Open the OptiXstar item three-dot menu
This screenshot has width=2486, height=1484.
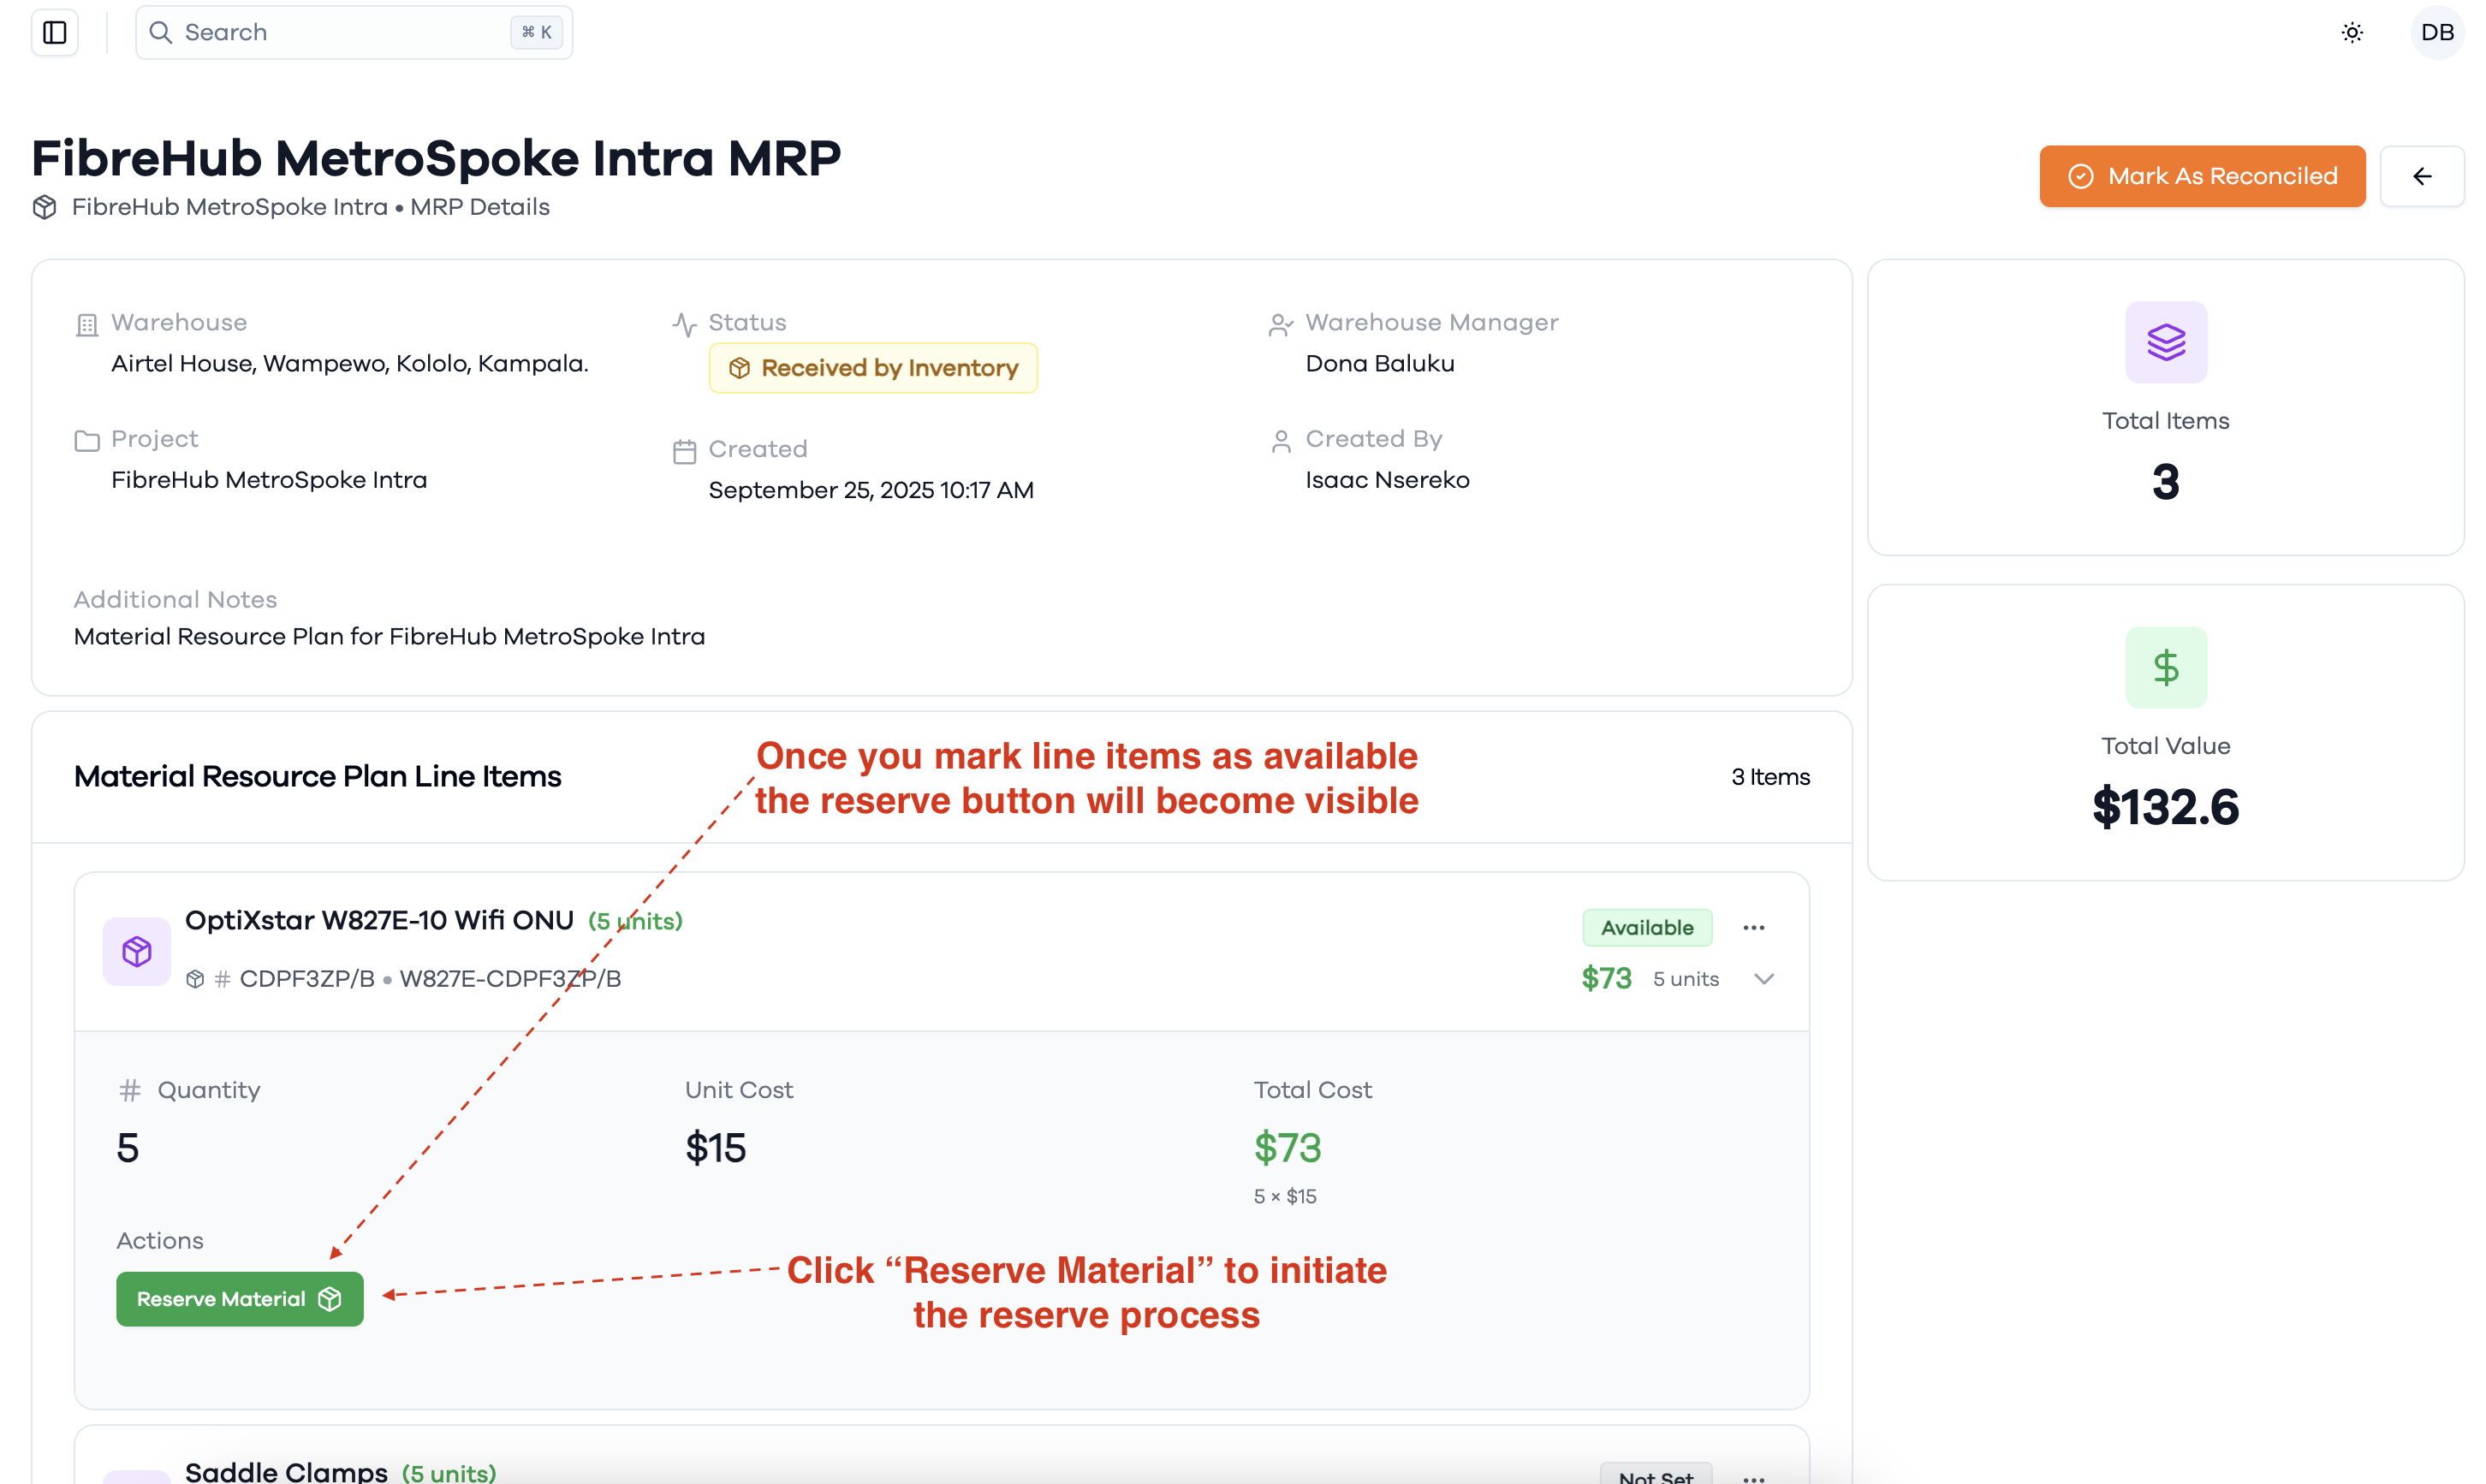coord(1753,928)
